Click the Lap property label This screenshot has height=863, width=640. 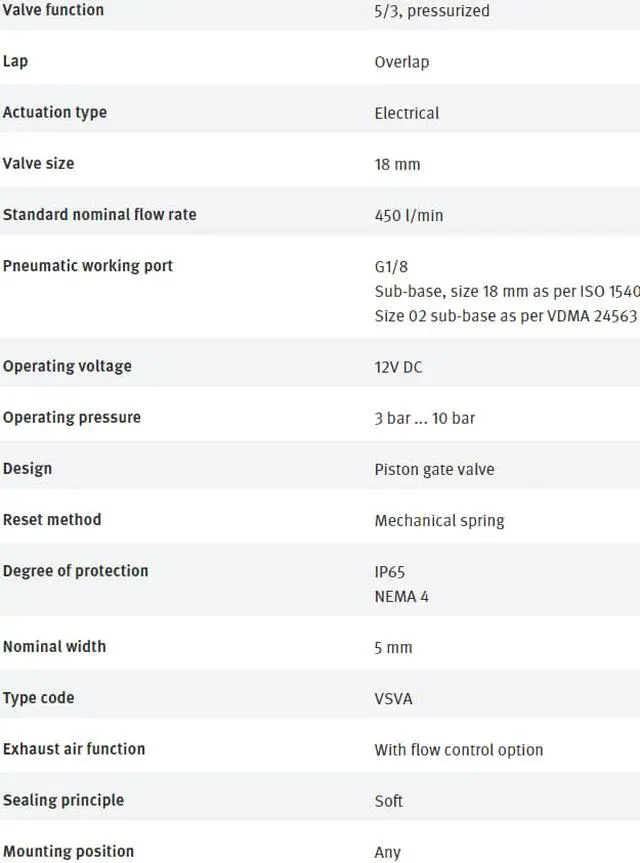point(15,61)
